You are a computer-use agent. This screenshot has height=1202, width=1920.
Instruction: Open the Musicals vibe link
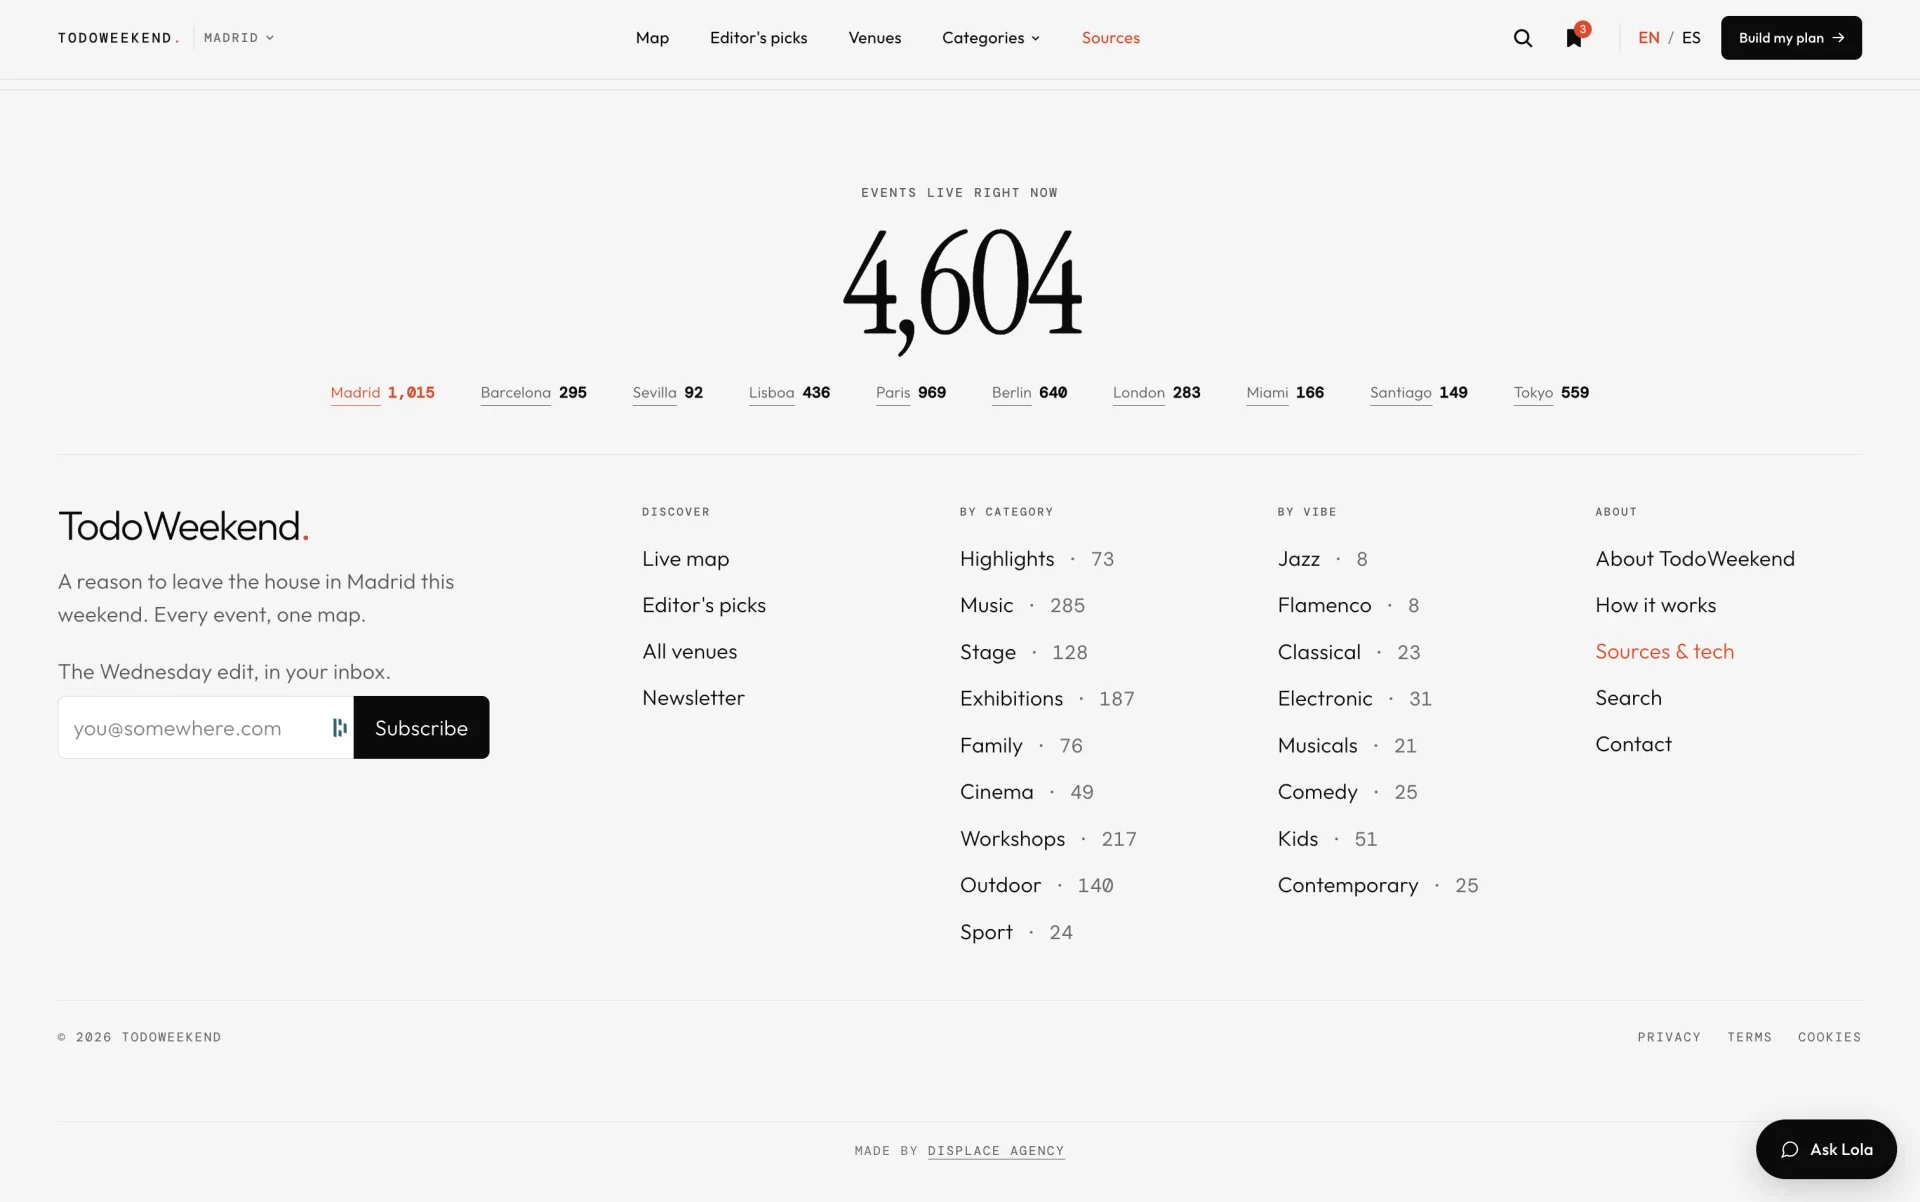click(1317, 745)
